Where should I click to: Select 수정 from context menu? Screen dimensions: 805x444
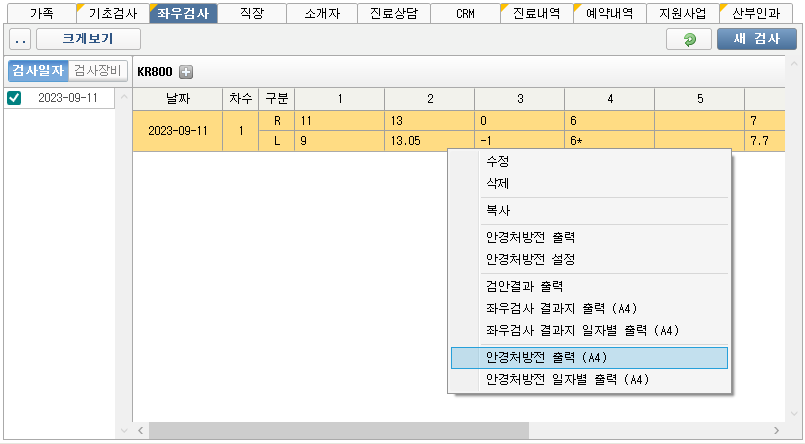click(x=498, y=161)
